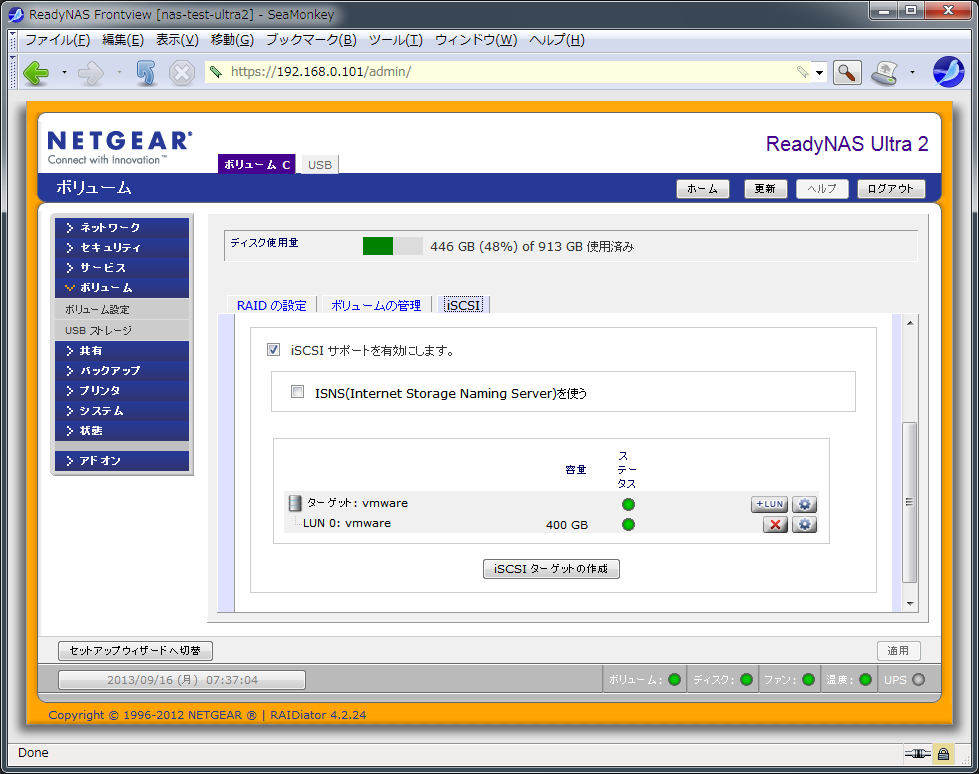
Task: Click the Print icon in toolbar
Action: [885, 72]
